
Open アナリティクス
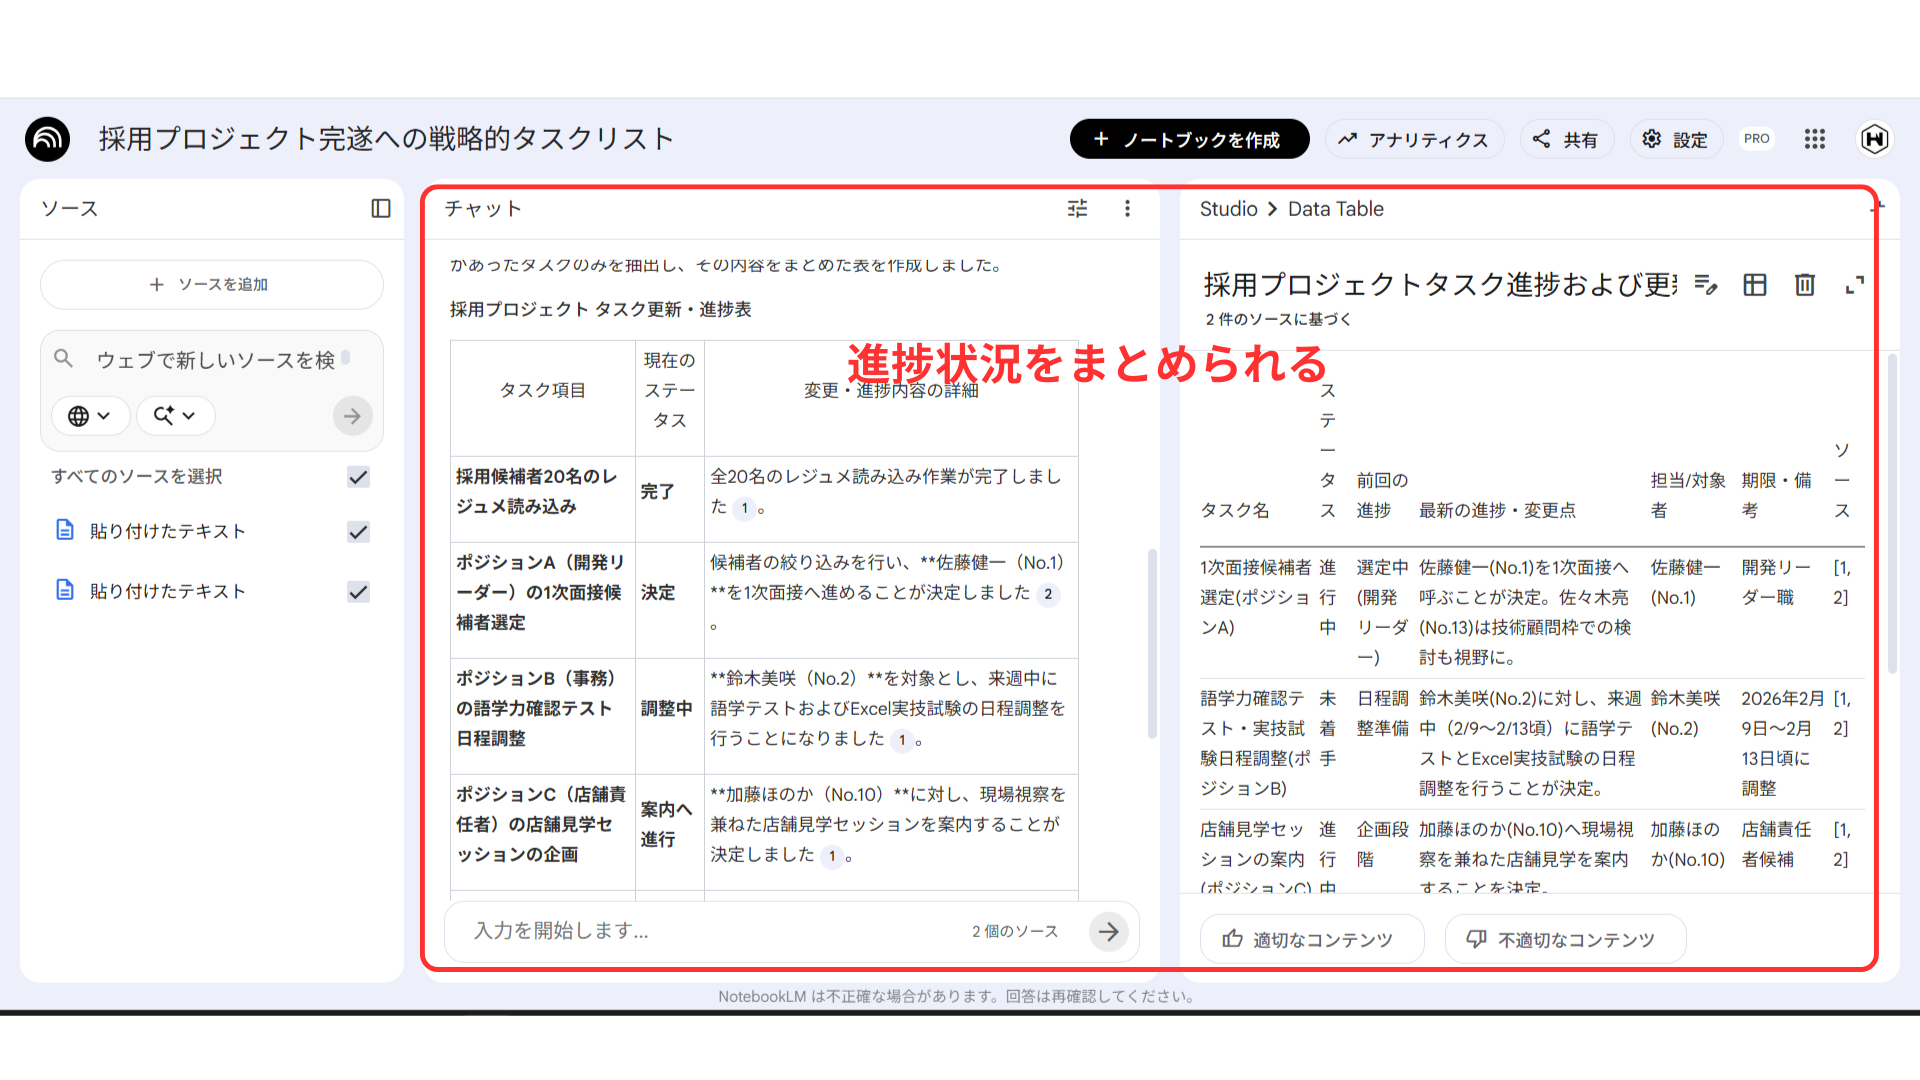point(1415,139)
